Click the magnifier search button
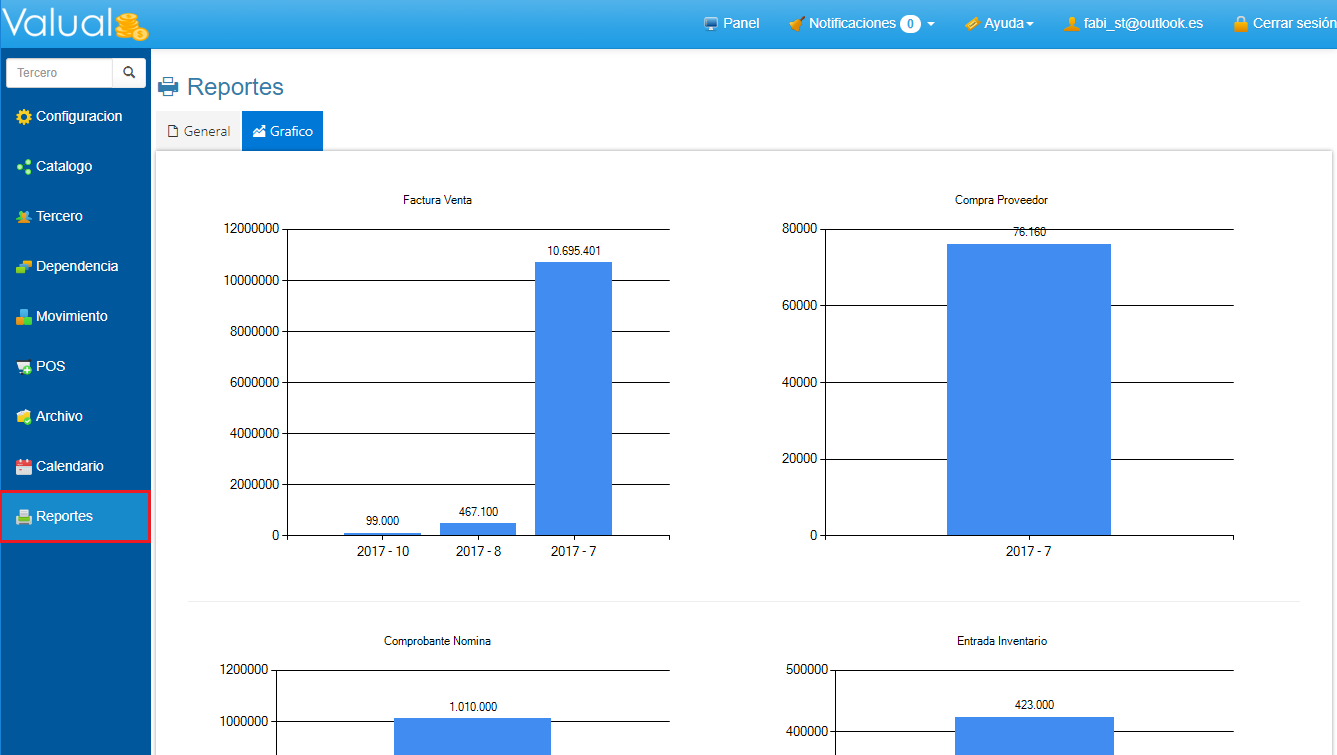The image size is (1337, 755). click(x=129, y=73)
